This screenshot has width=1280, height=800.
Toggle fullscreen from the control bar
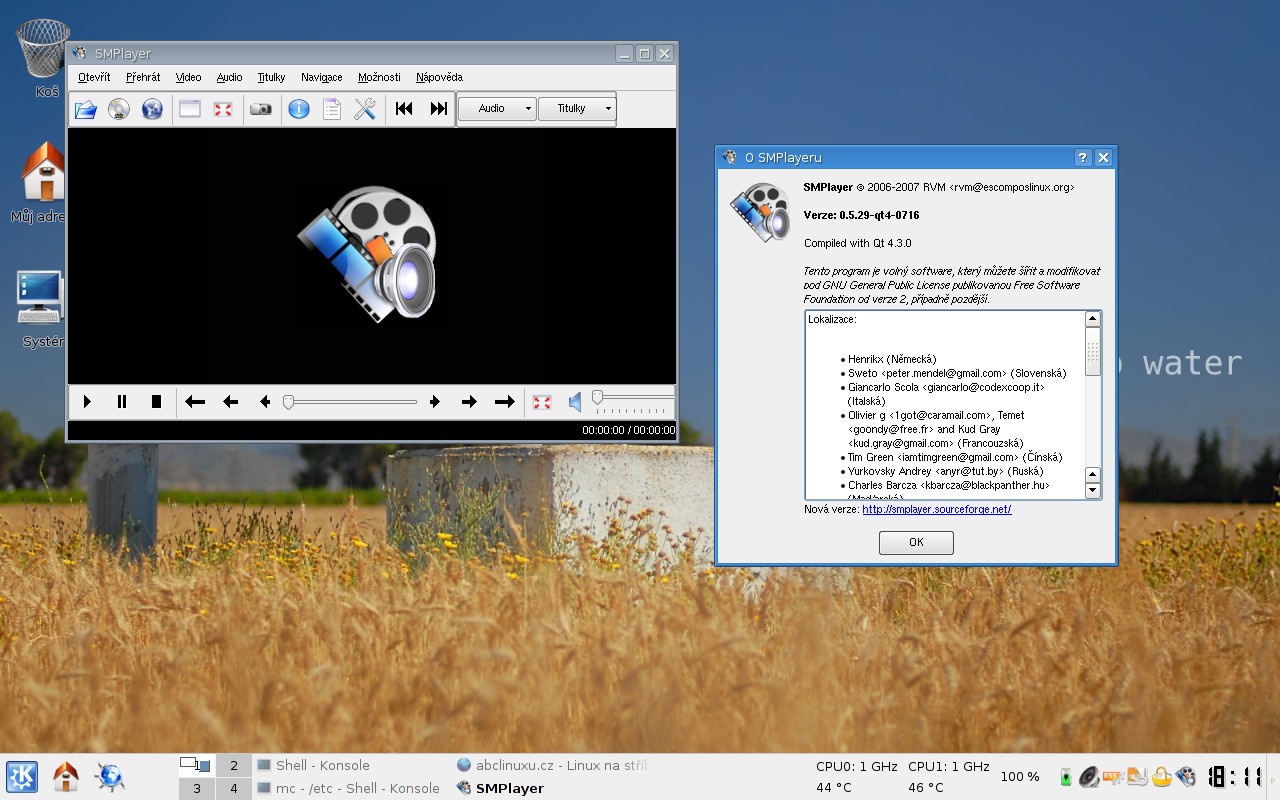[x=542, y=402]
